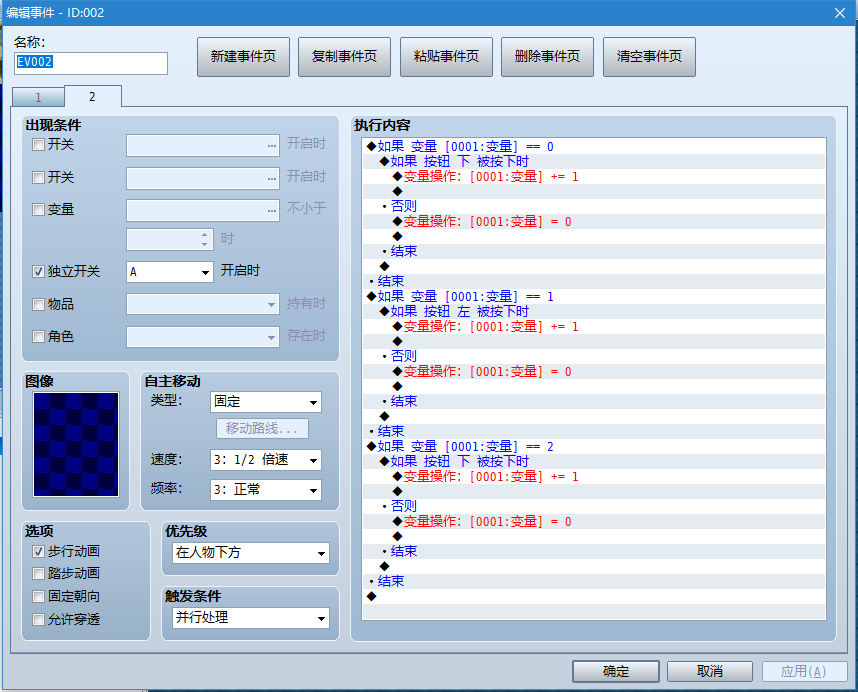Uncheck the 步行动画 option
858x692 pixels.
pos(38,551)
